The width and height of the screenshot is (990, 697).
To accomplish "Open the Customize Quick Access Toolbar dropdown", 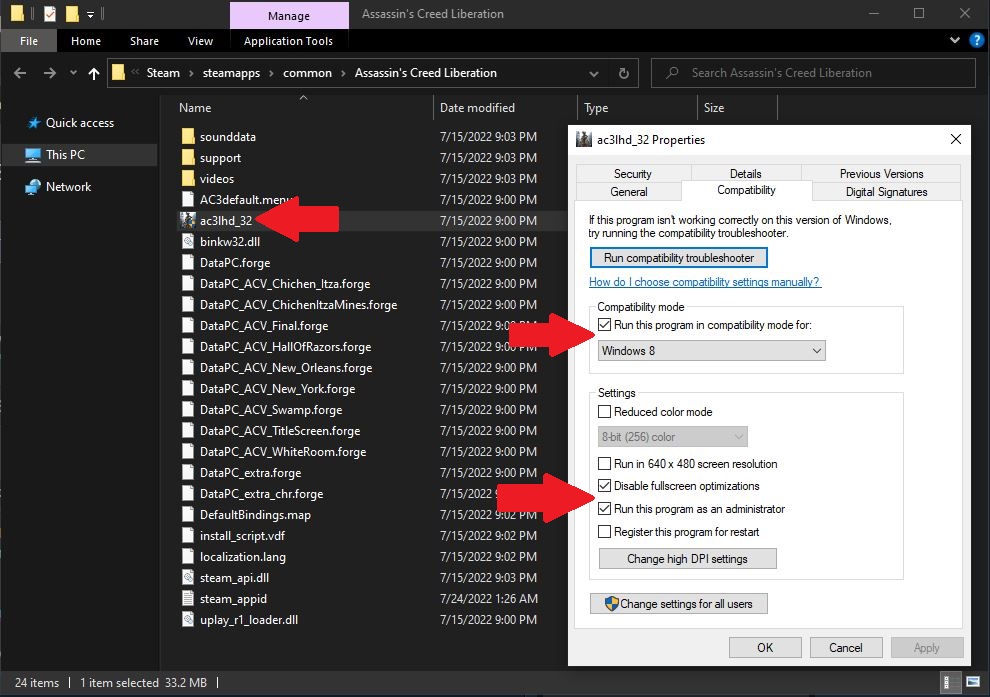I will pyautogui.click(x=90, y=14).
